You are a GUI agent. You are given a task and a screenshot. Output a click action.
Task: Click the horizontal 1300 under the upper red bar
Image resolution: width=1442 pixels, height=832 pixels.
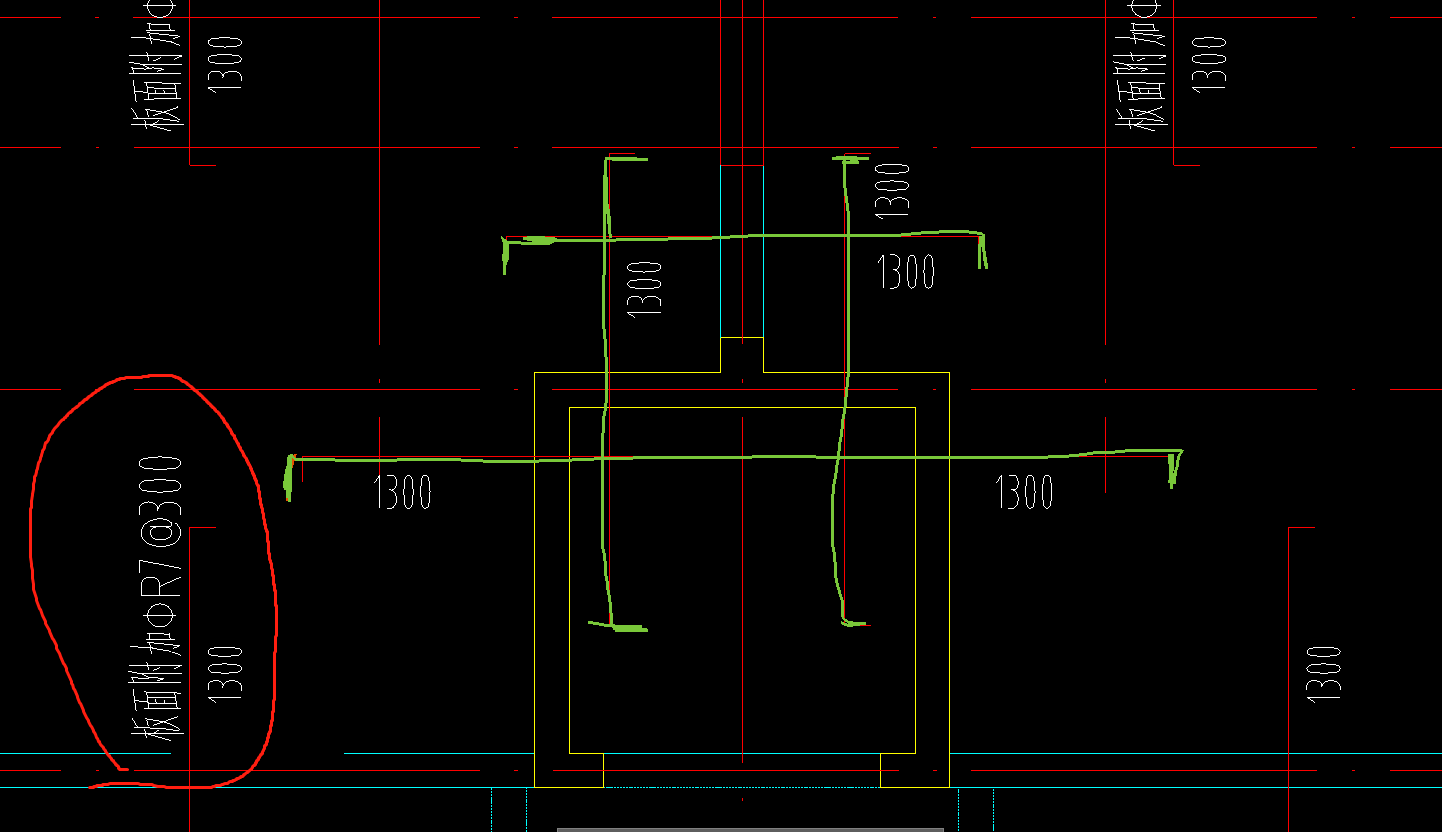click(x=906, y=272)
